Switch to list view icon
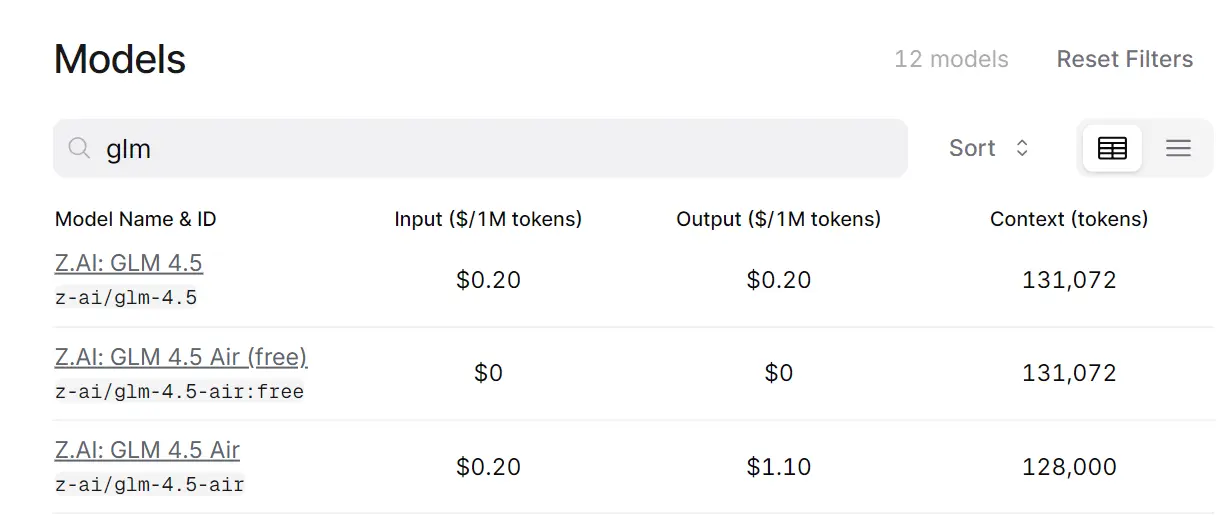This screenshot has height=515, width=1227. 1178,149
